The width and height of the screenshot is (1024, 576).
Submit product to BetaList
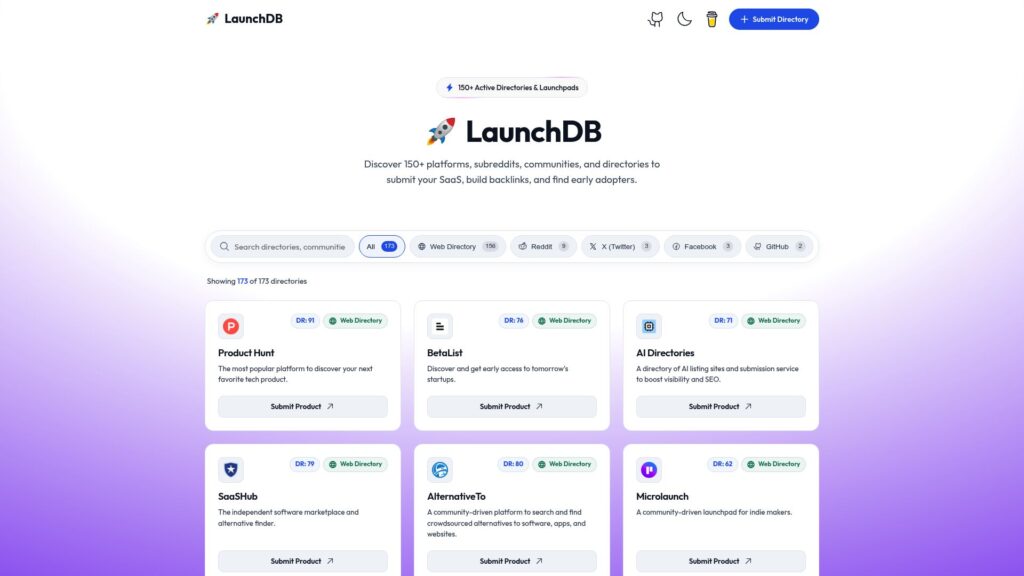pyautogui.click(x=512, y=406)
